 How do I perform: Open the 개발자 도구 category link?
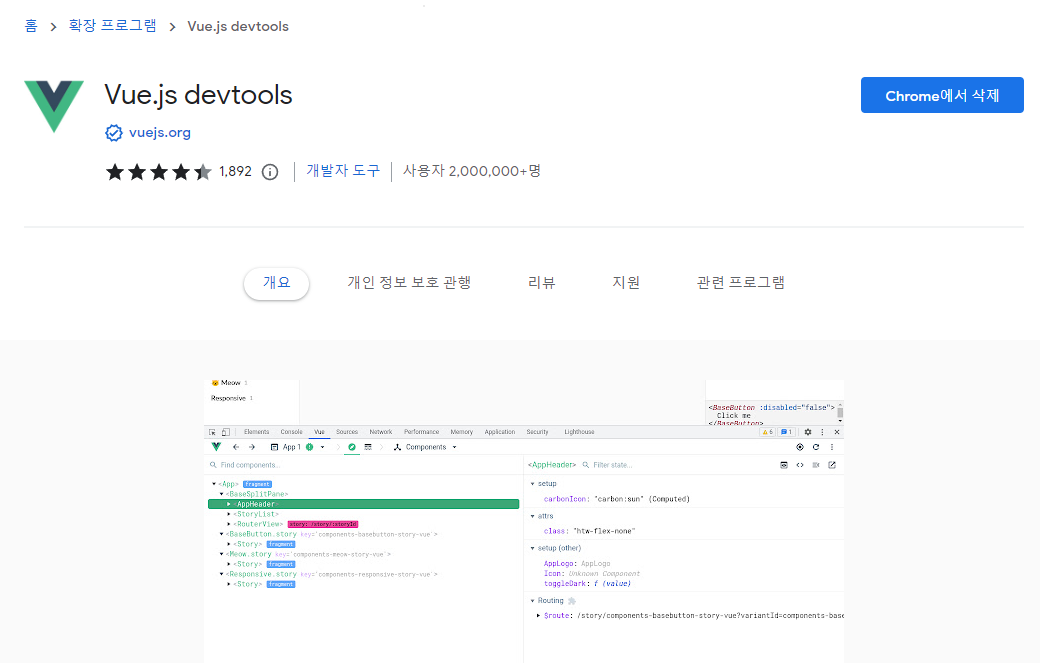343,171
